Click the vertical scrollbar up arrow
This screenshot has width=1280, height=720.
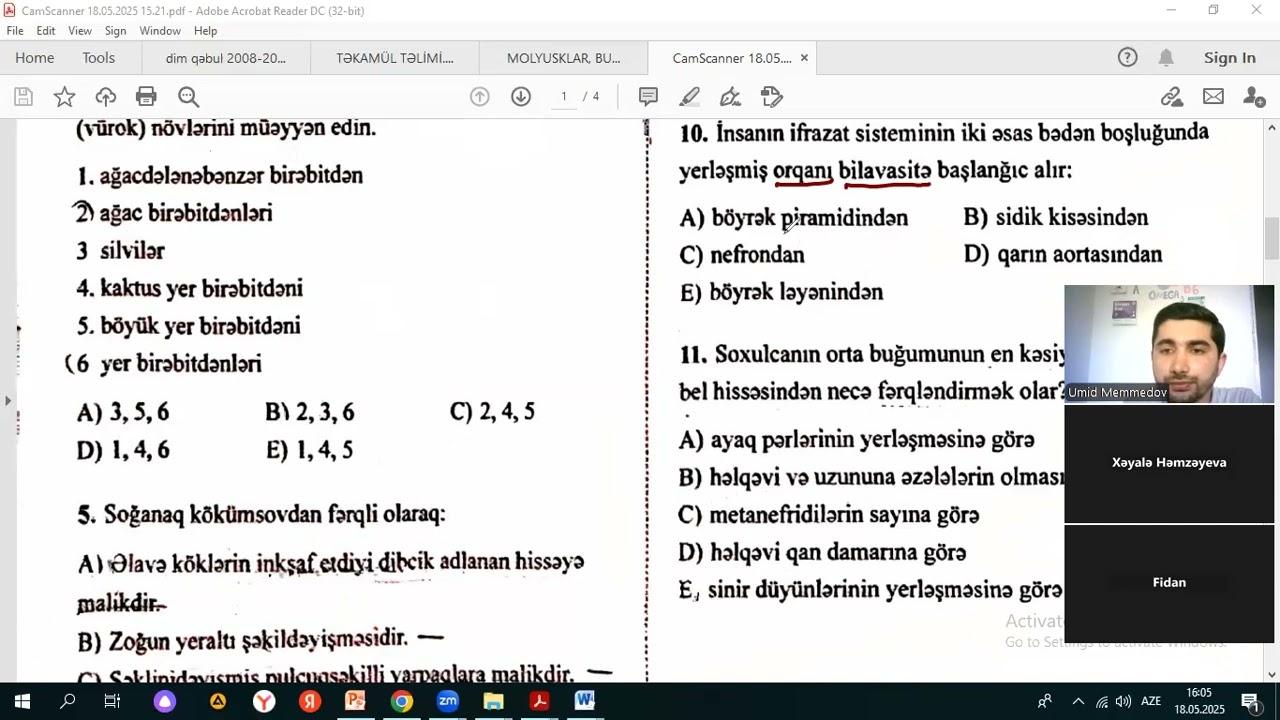[x=1272, y=128]
